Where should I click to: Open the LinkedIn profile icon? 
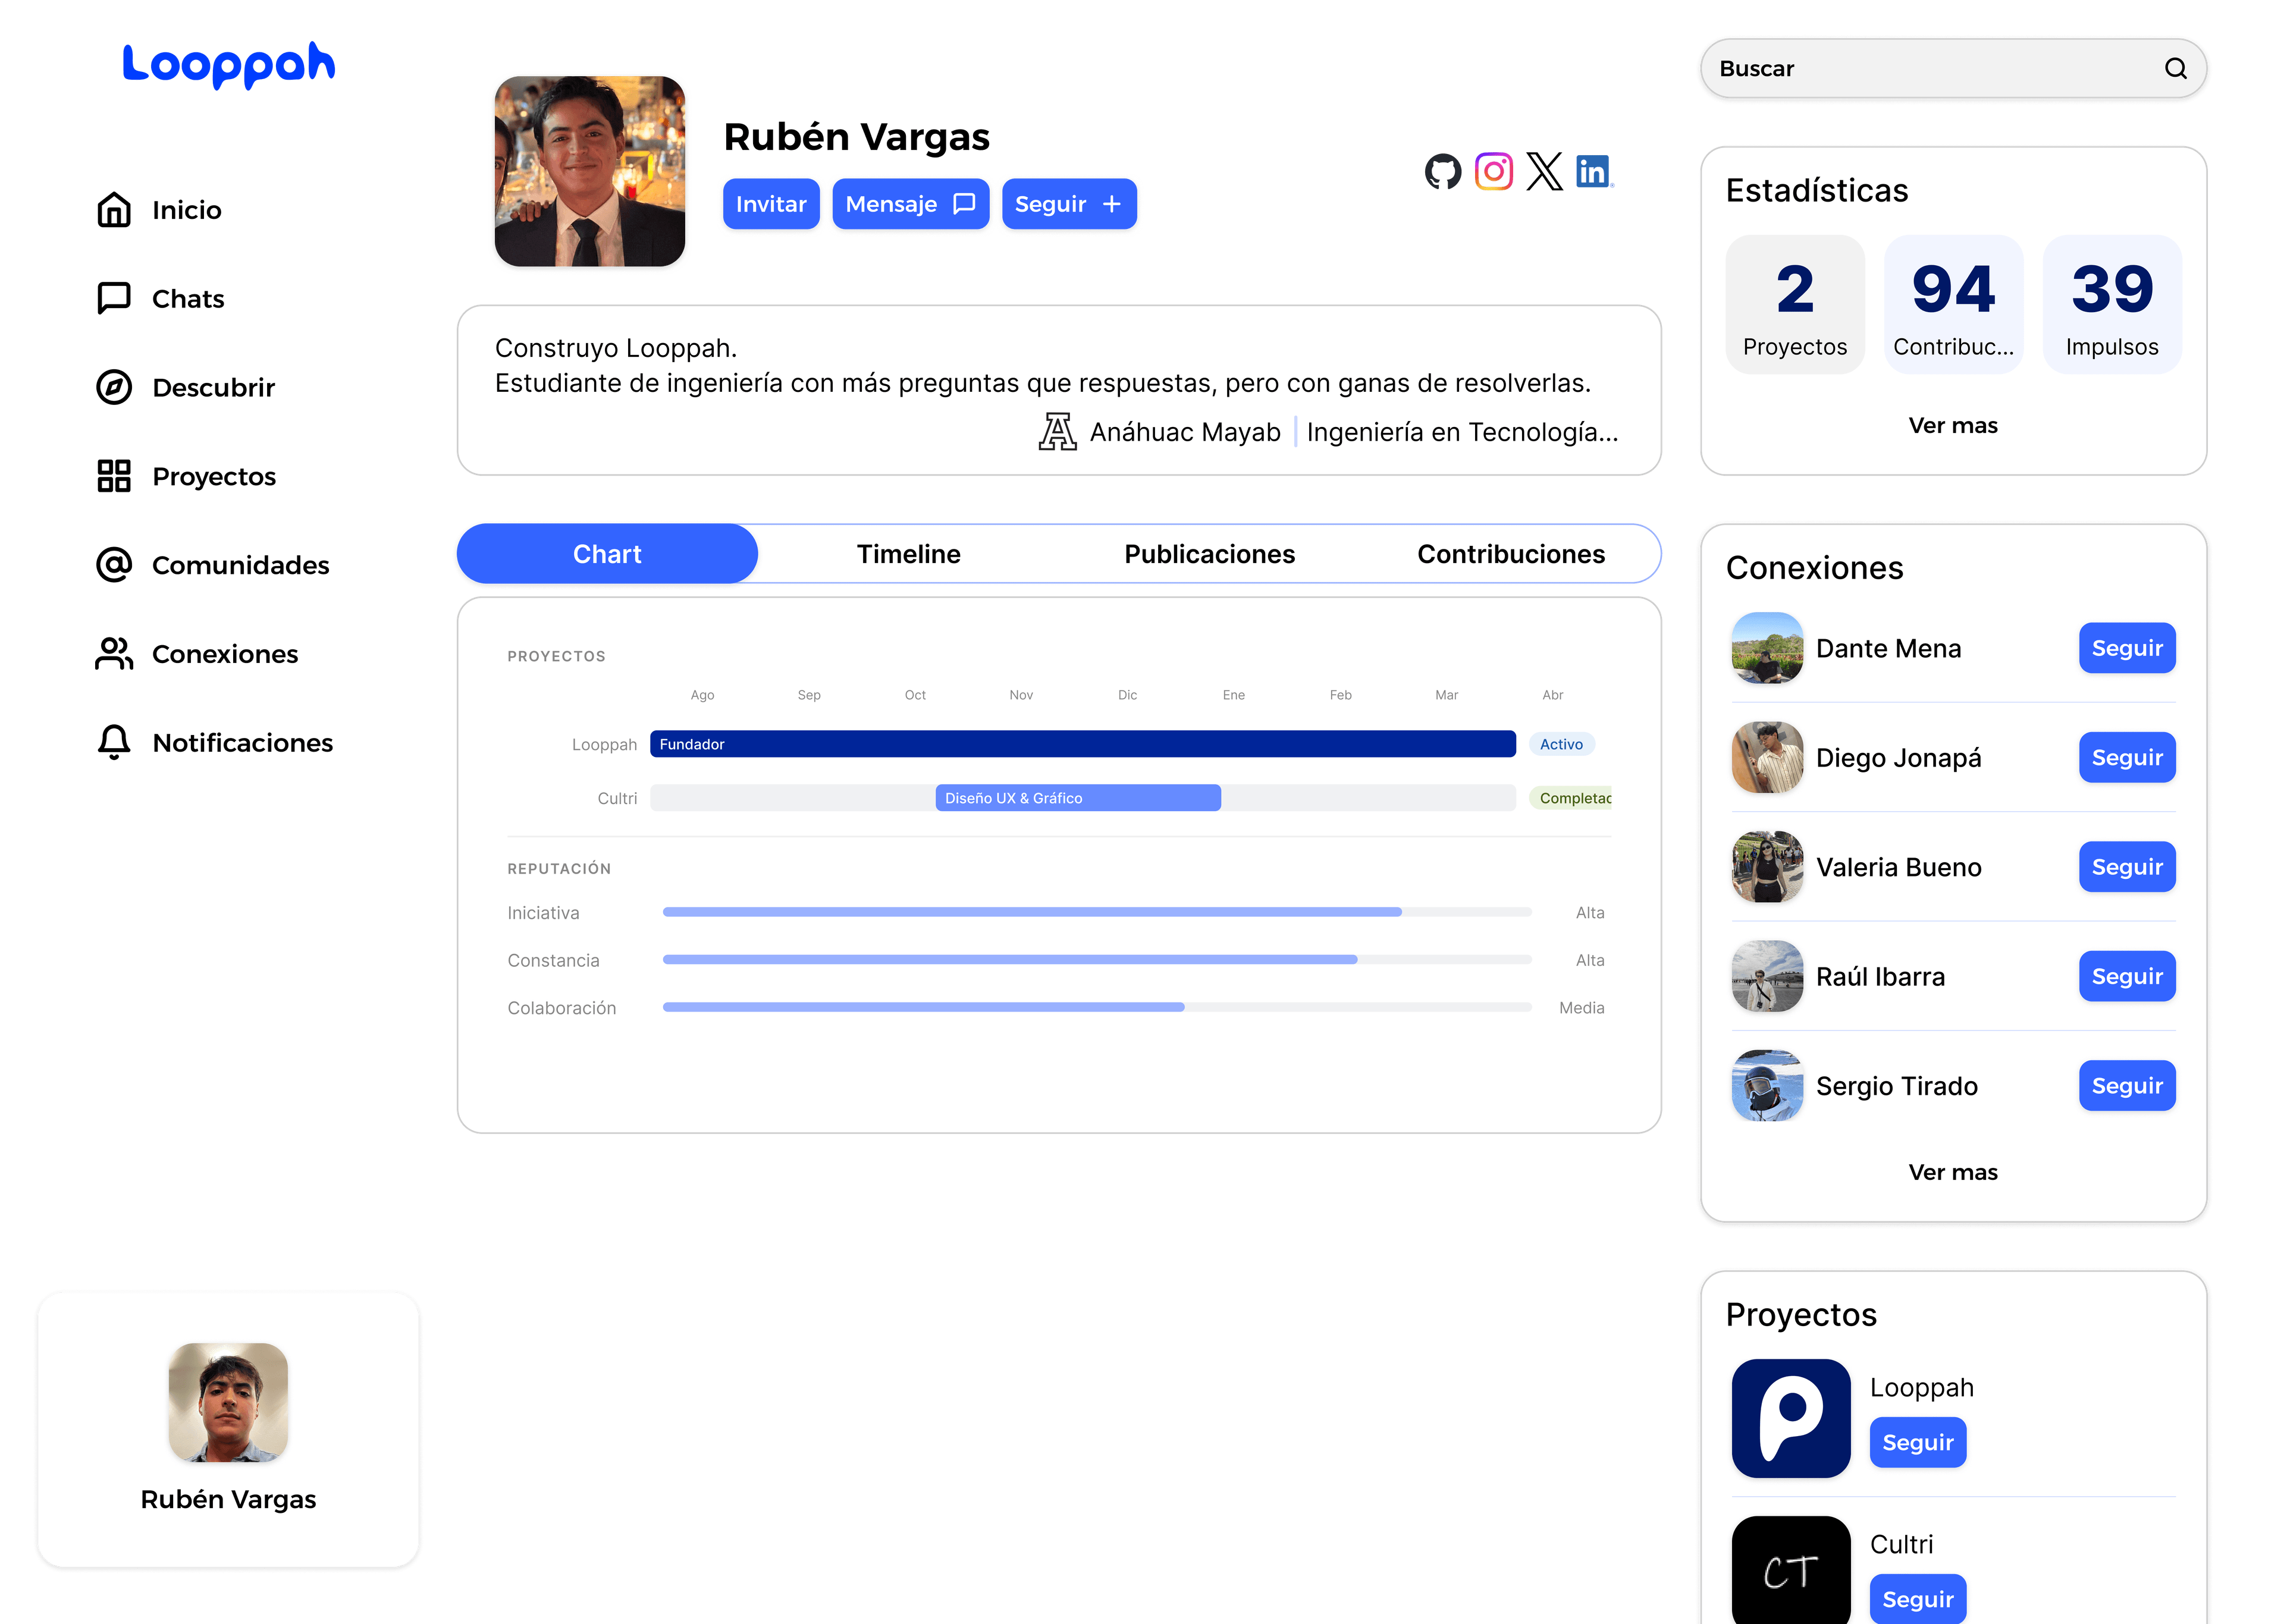coord(1594,172)
